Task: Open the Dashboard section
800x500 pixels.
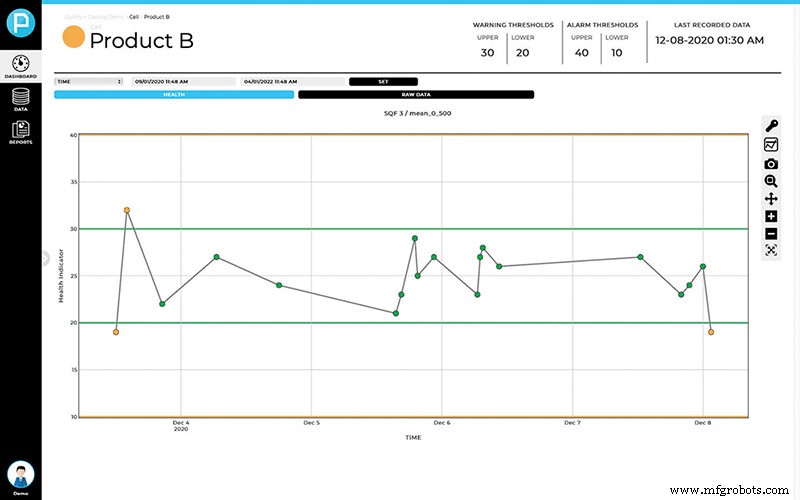Action: click(x=21, y=66)
